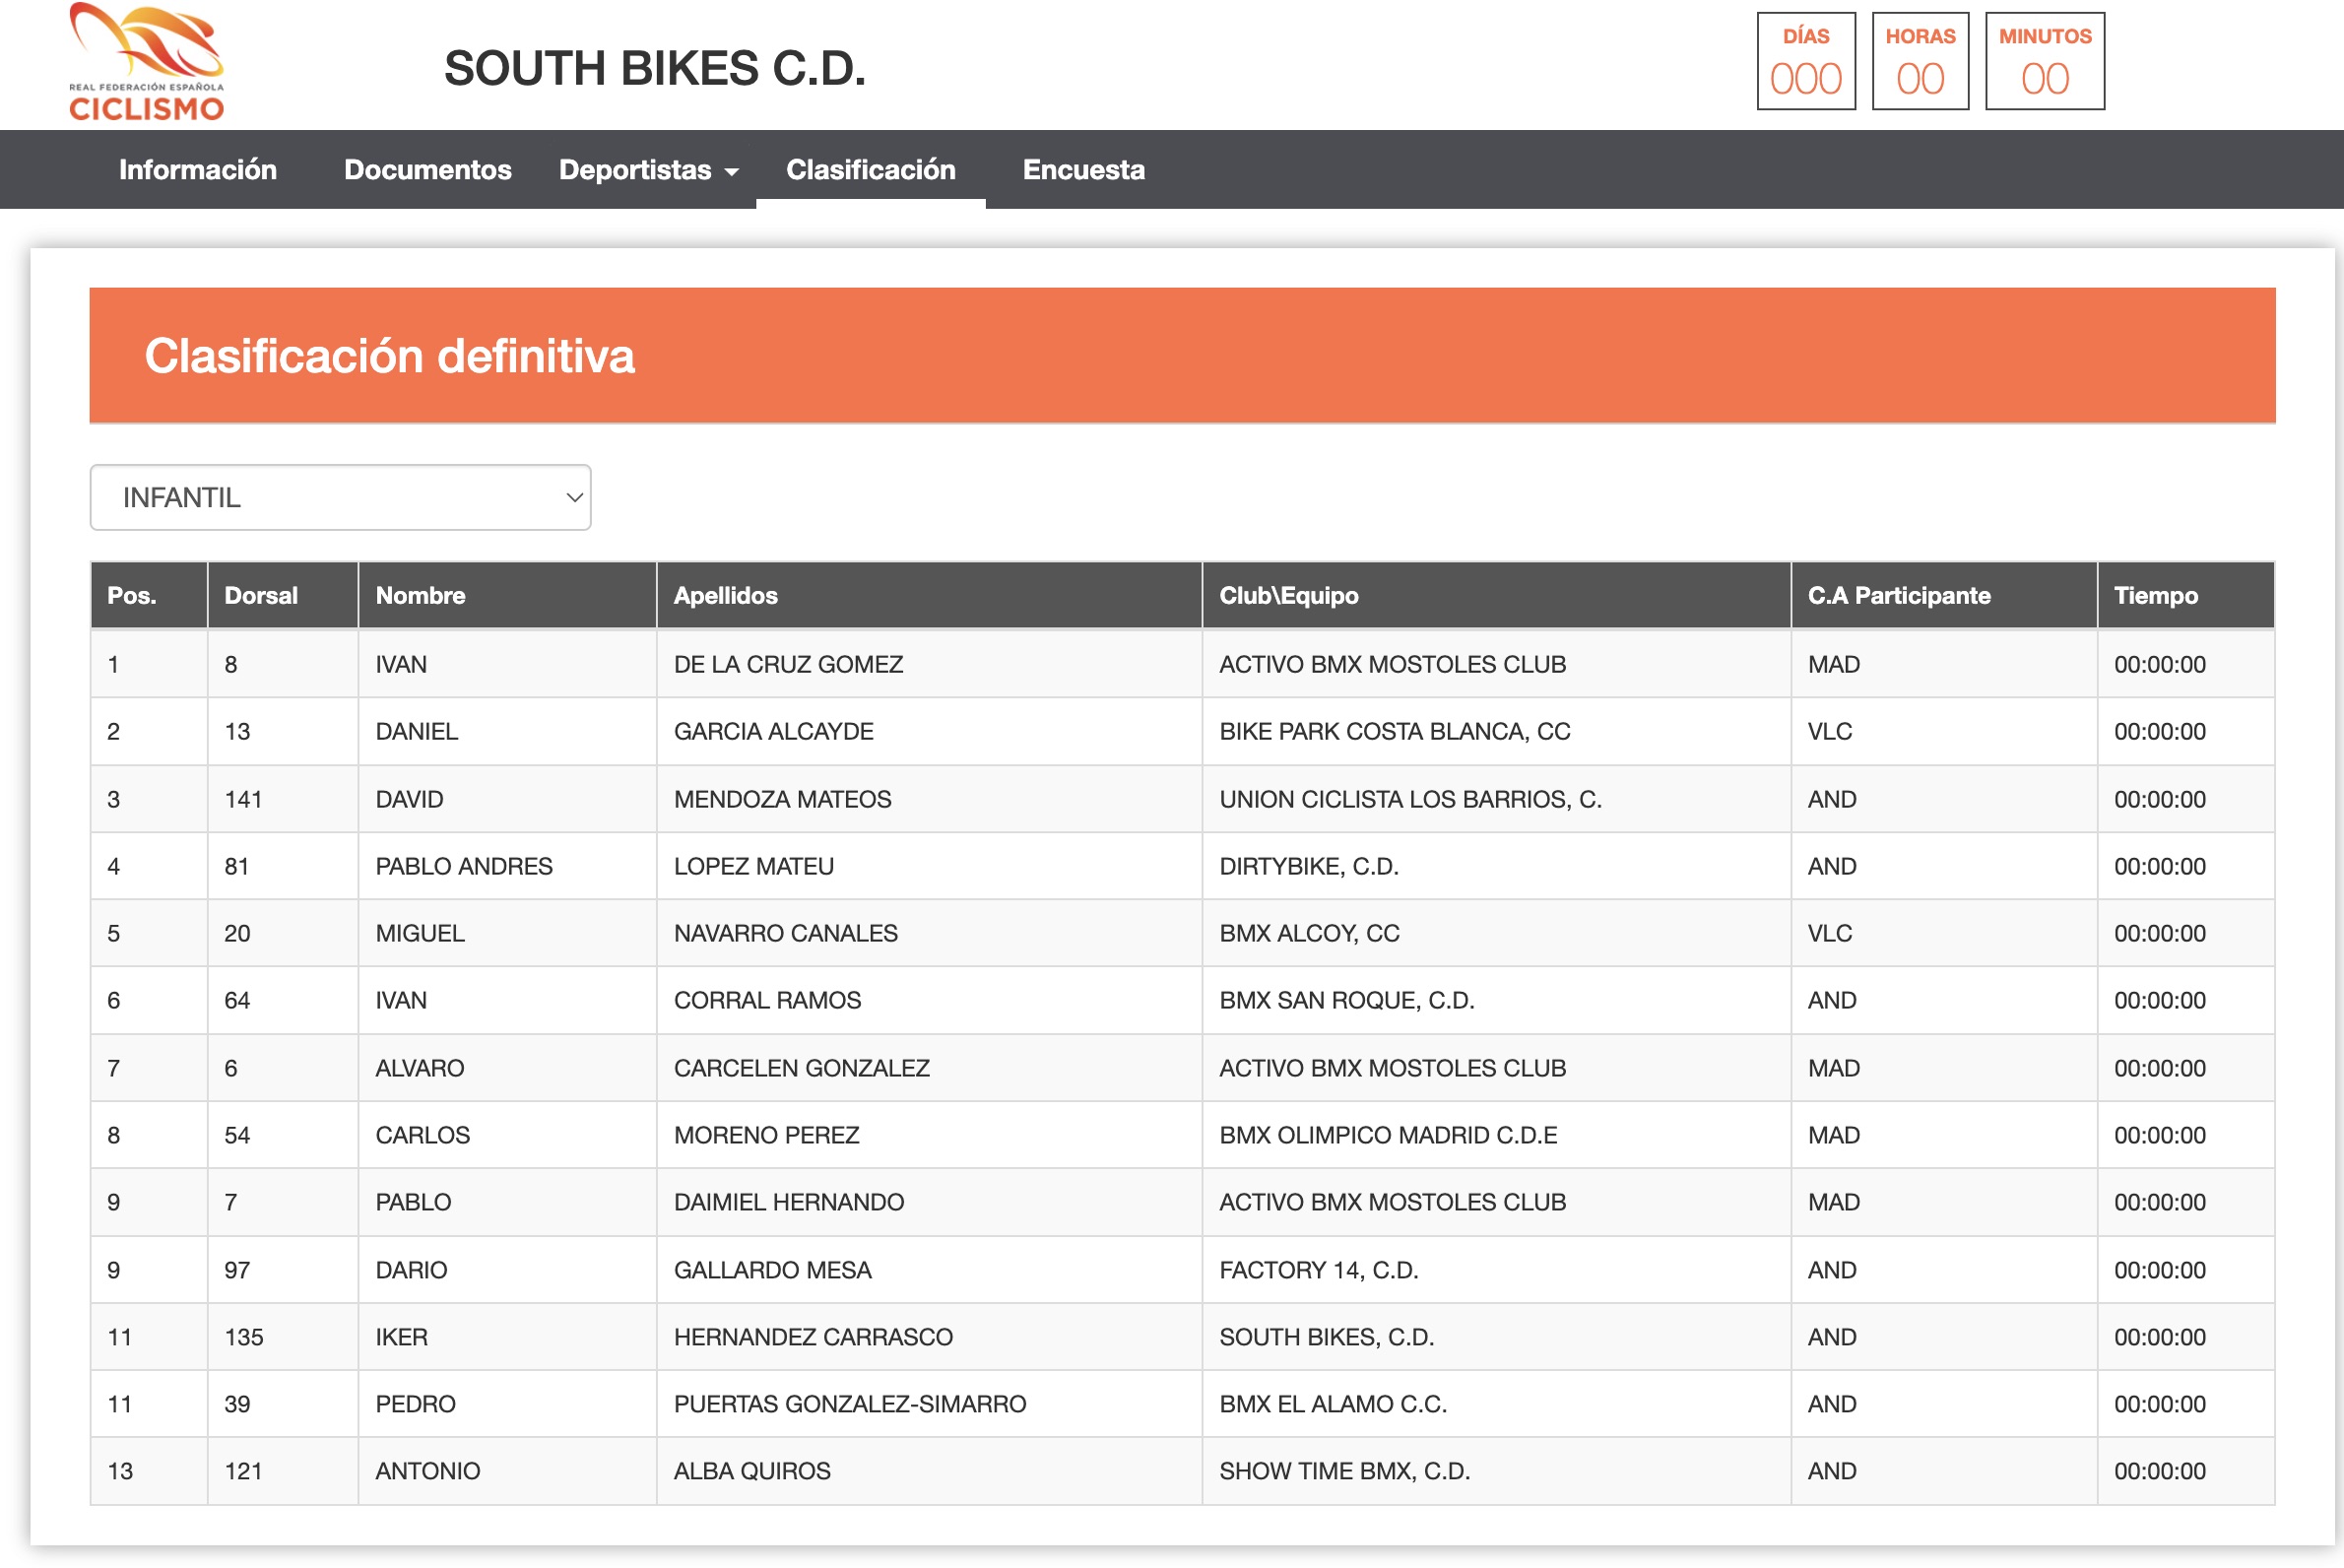
Task: Click the Clasificación definitiva orange banner
Action: 1182,356
